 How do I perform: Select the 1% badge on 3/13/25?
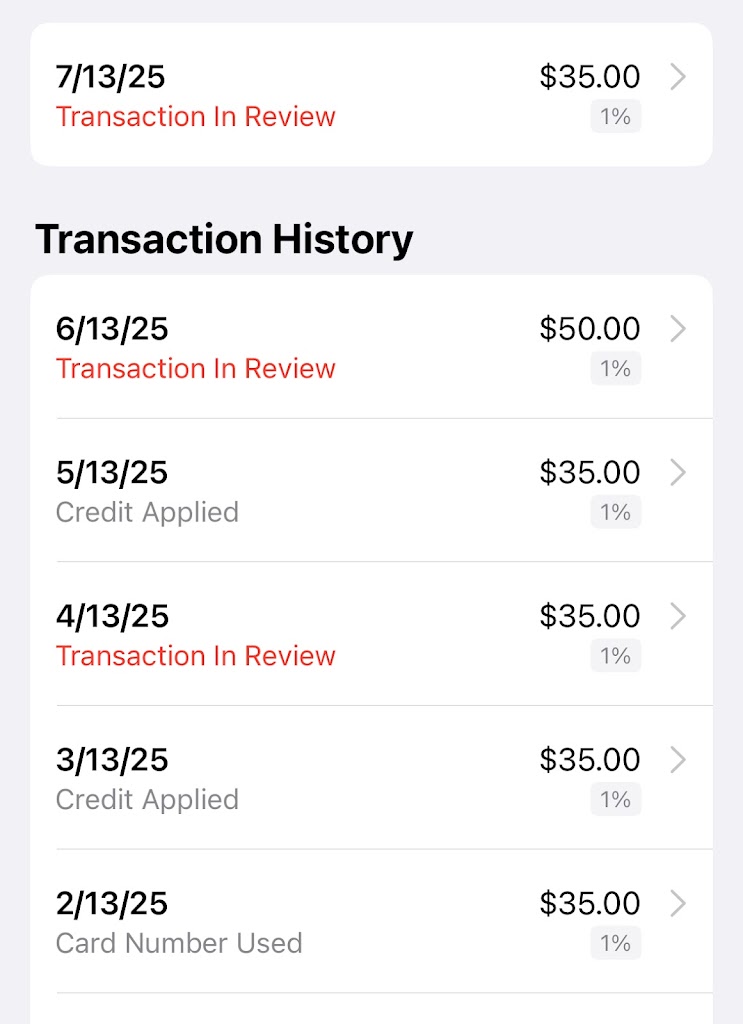[x=615, y=800]
